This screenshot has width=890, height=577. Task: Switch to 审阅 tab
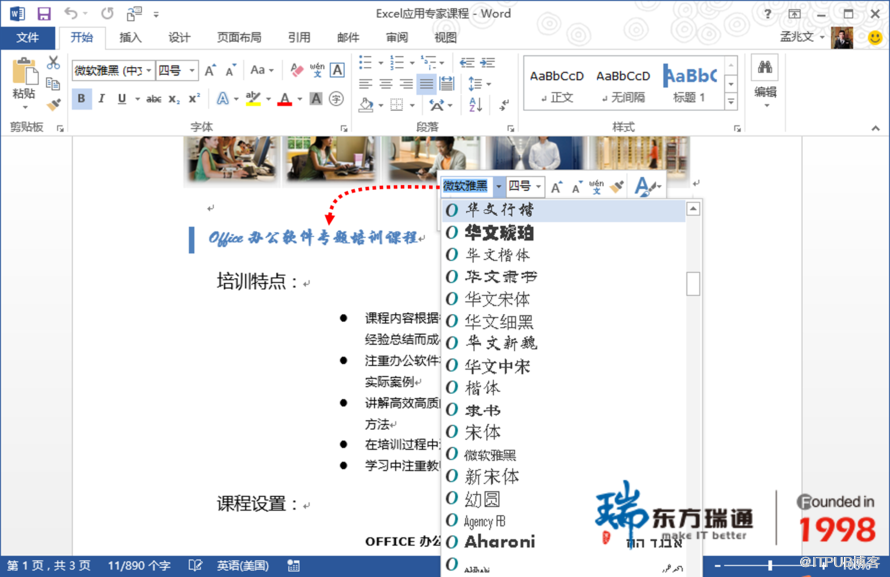point(397,37)
